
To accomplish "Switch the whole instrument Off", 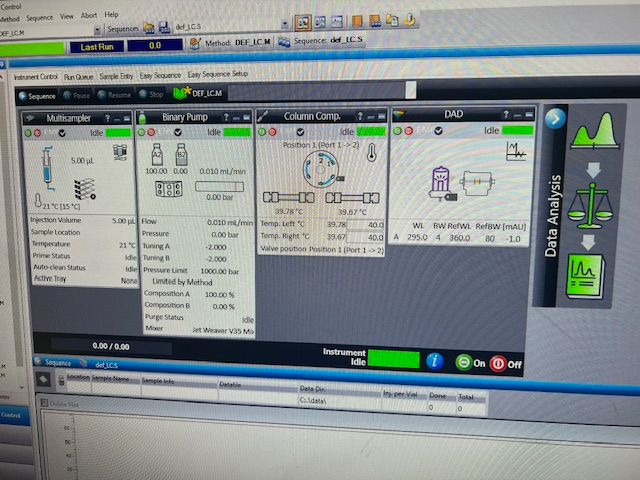I will point(506,363).
